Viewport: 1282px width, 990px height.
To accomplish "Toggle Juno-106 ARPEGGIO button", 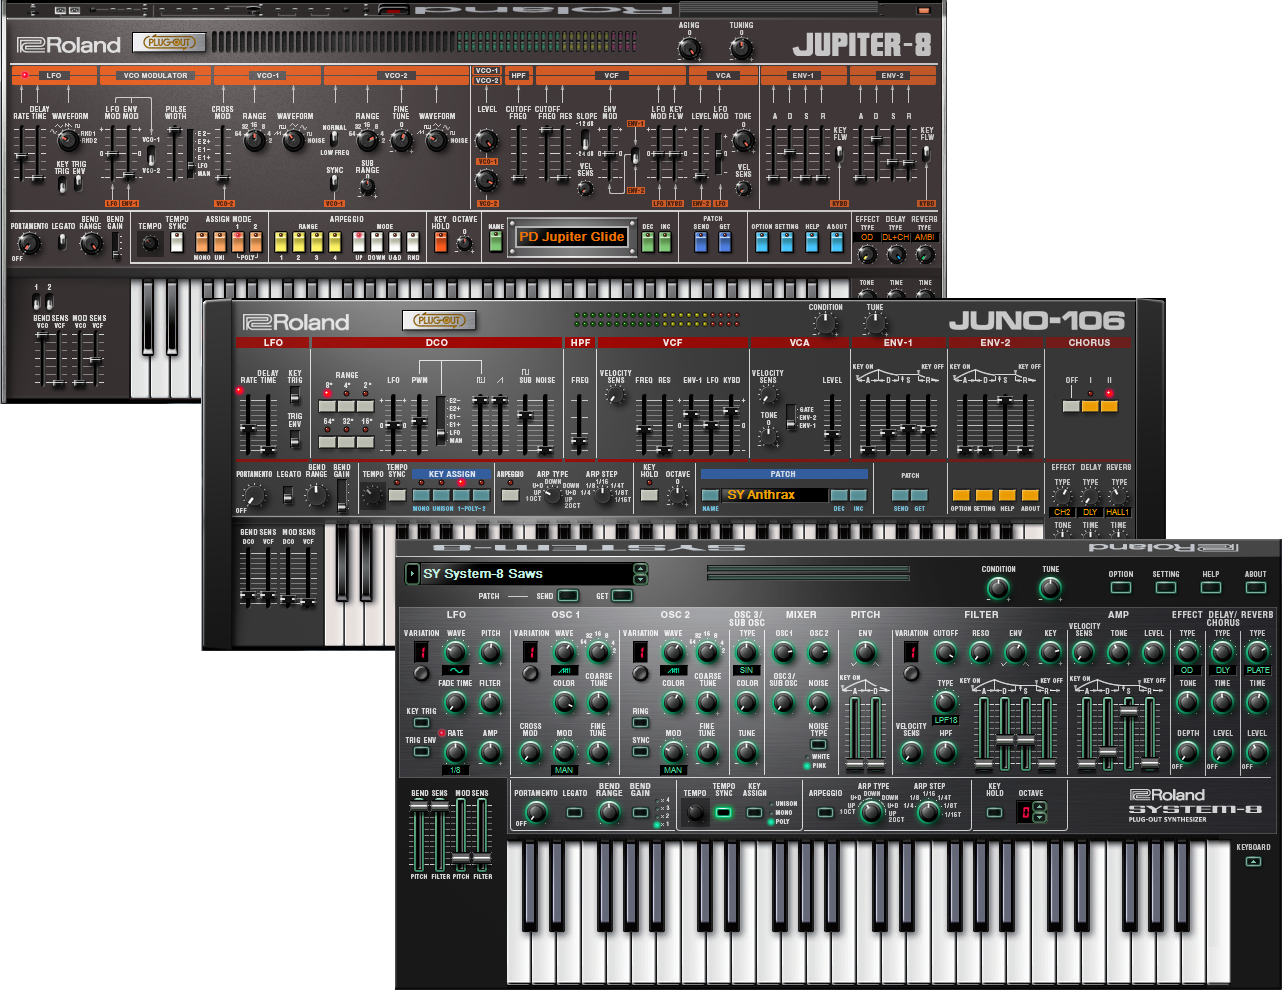I will click(511, 495).
